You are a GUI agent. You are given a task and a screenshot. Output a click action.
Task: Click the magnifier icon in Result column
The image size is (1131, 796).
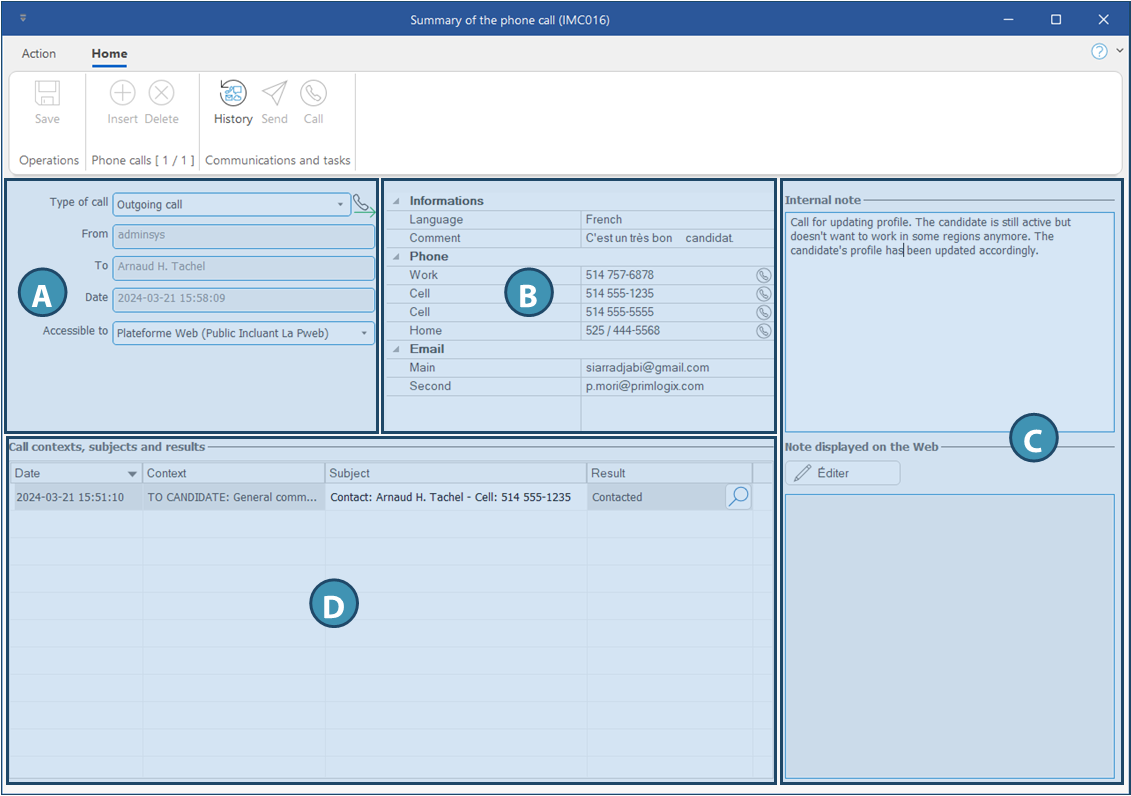738,497
